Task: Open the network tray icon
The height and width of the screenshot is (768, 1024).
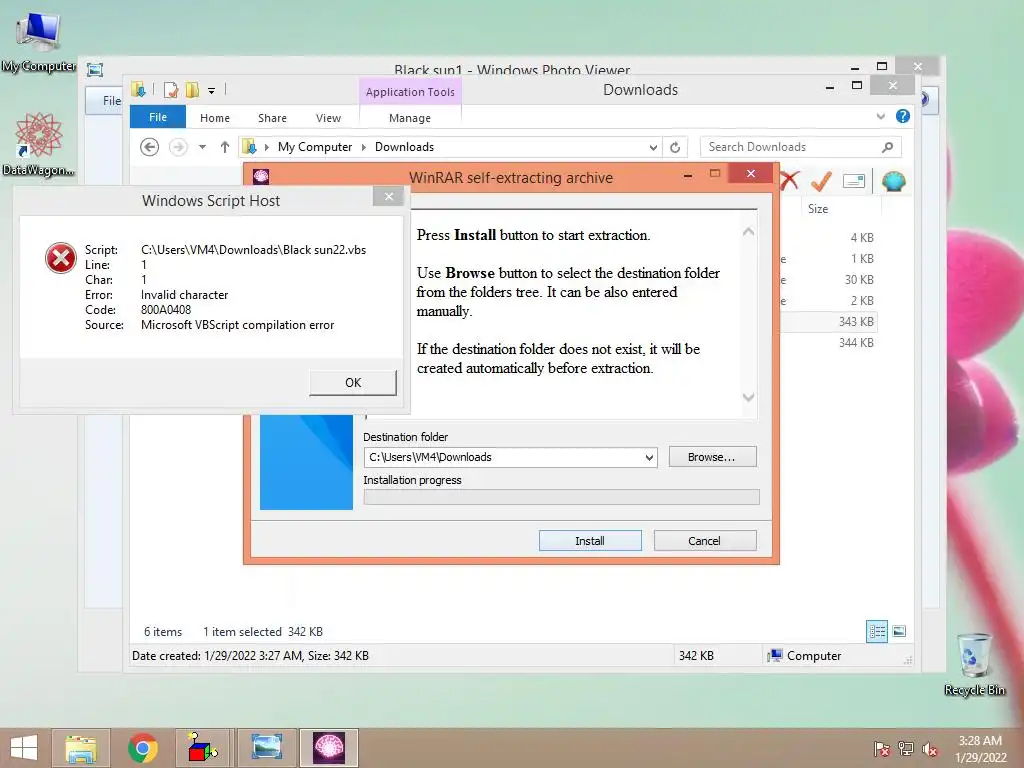Action: pyautogui.click(x=906, y=749)
